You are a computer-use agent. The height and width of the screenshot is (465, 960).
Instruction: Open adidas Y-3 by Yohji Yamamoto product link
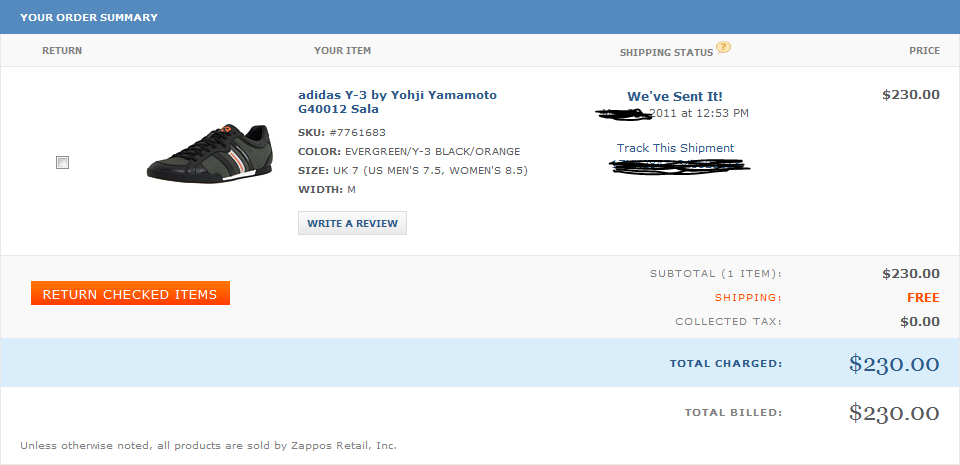397,102
